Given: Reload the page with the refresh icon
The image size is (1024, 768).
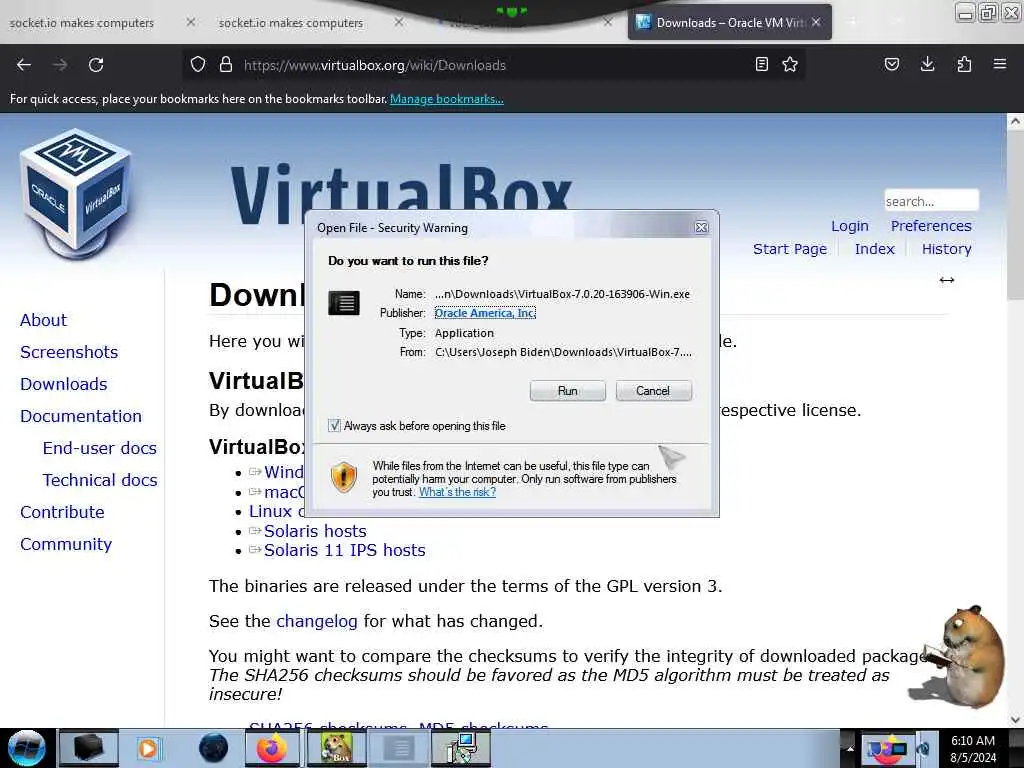Looking at the screenshot, I should coord(96,65).
